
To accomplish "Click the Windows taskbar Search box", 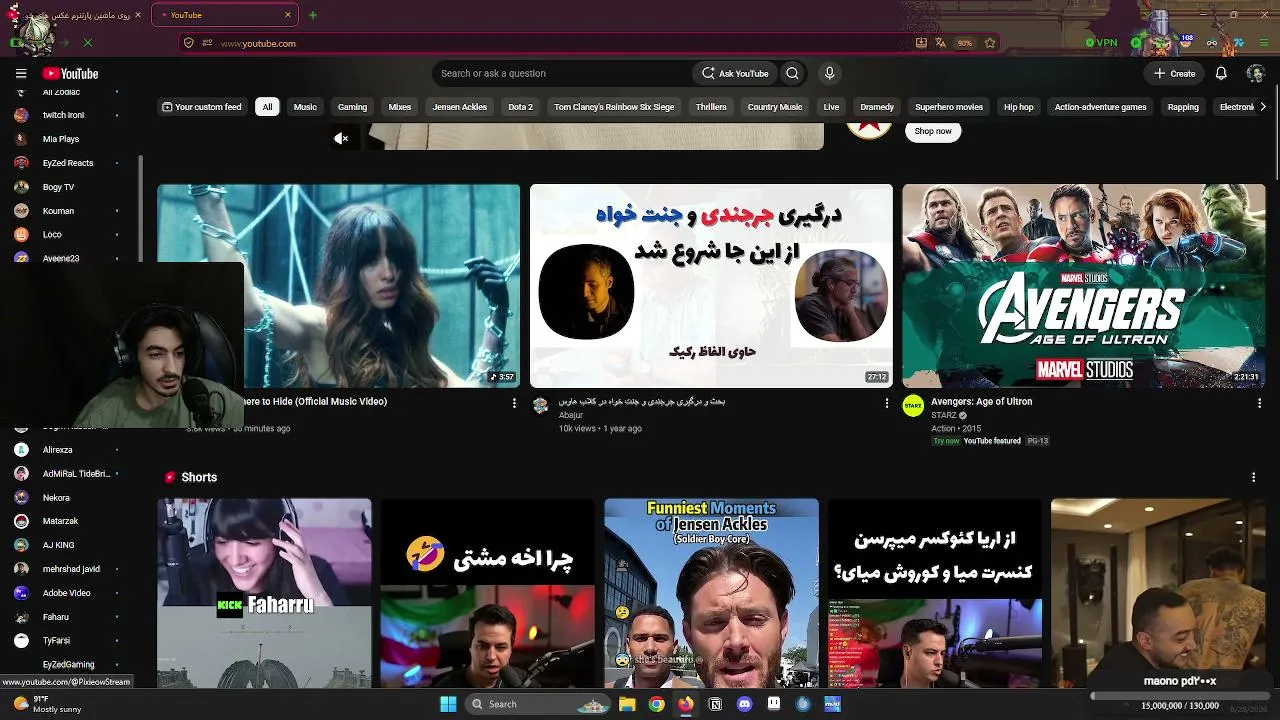I will click(538, 704).
